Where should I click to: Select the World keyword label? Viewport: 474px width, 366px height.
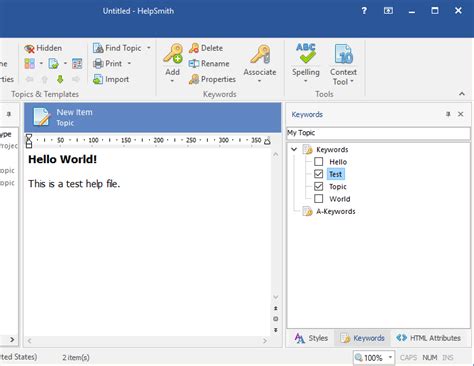point(340,199)
